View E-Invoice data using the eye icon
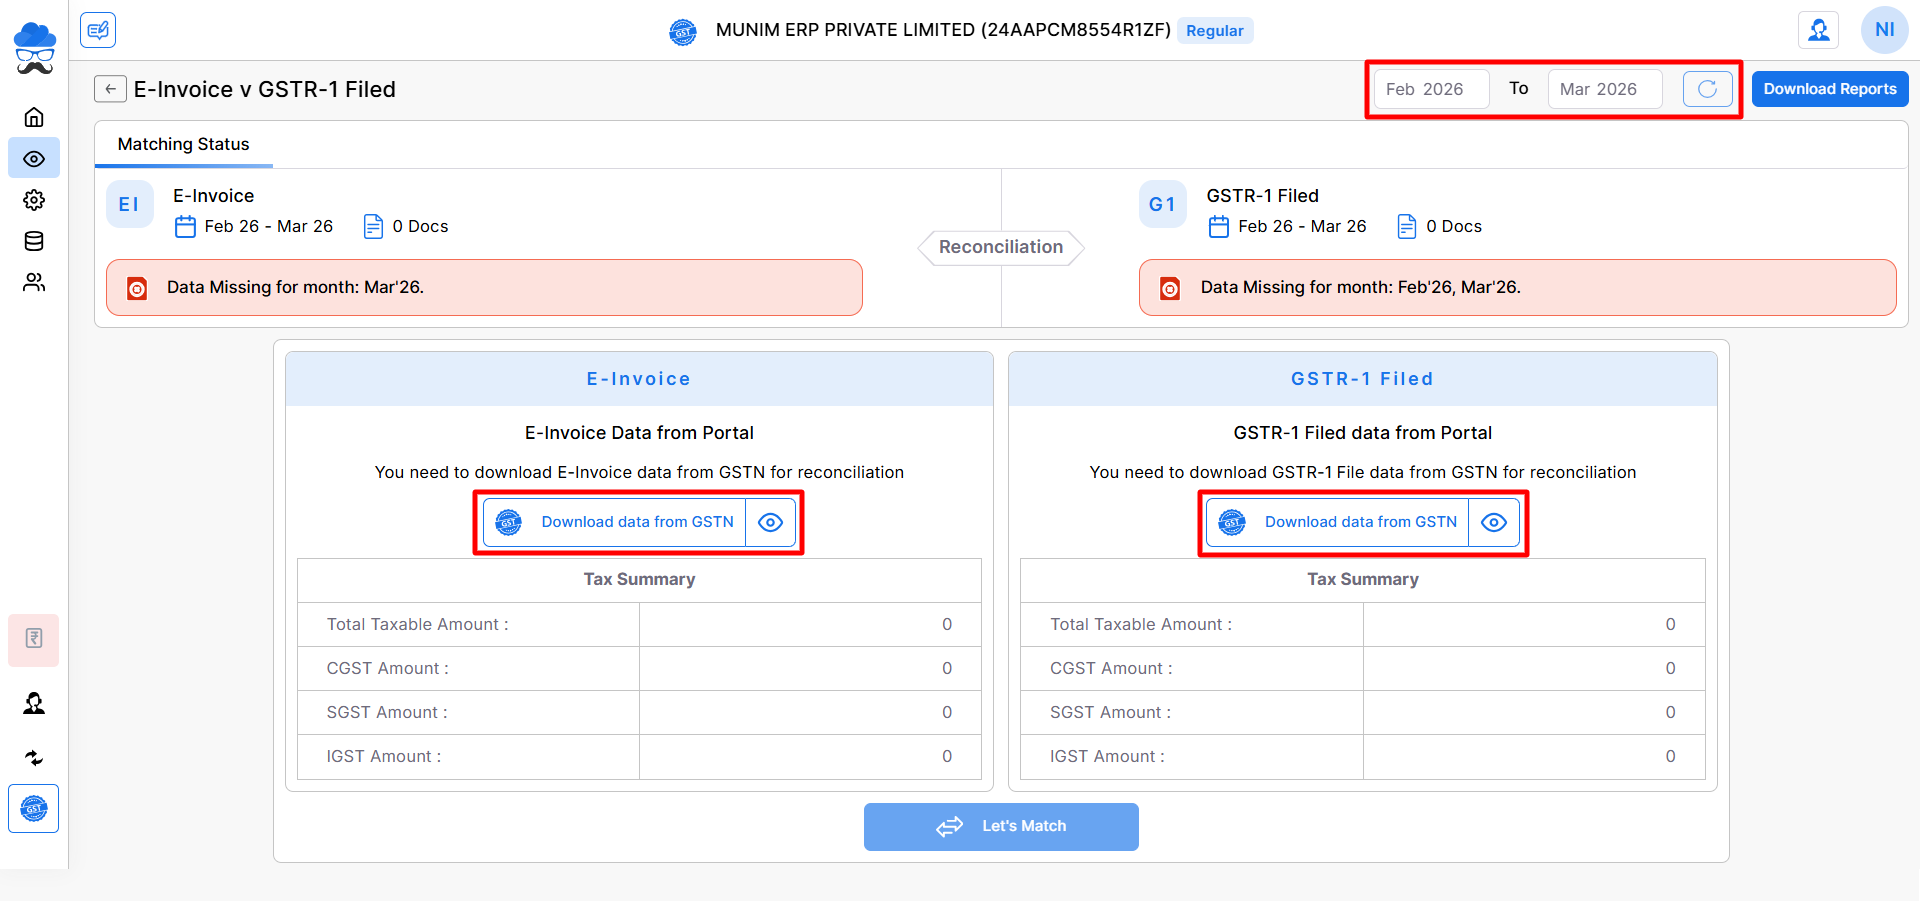The image size is (1920, 902). pyautogui.click(x=770, y=522)
